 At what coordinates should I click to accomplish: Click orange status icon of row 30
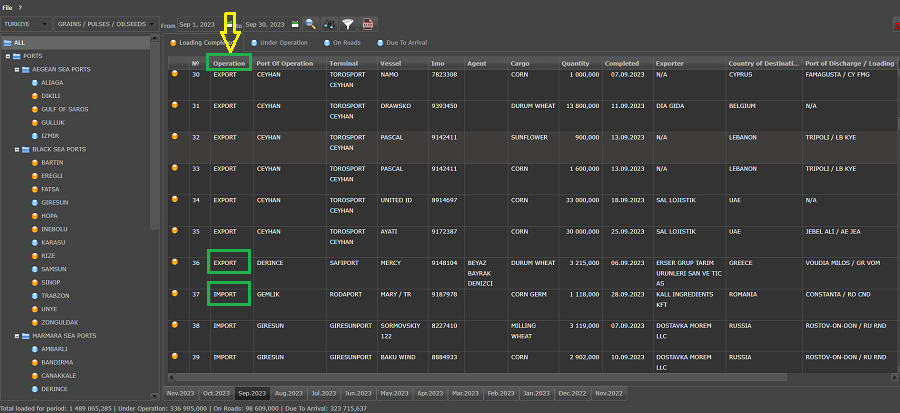174,73
